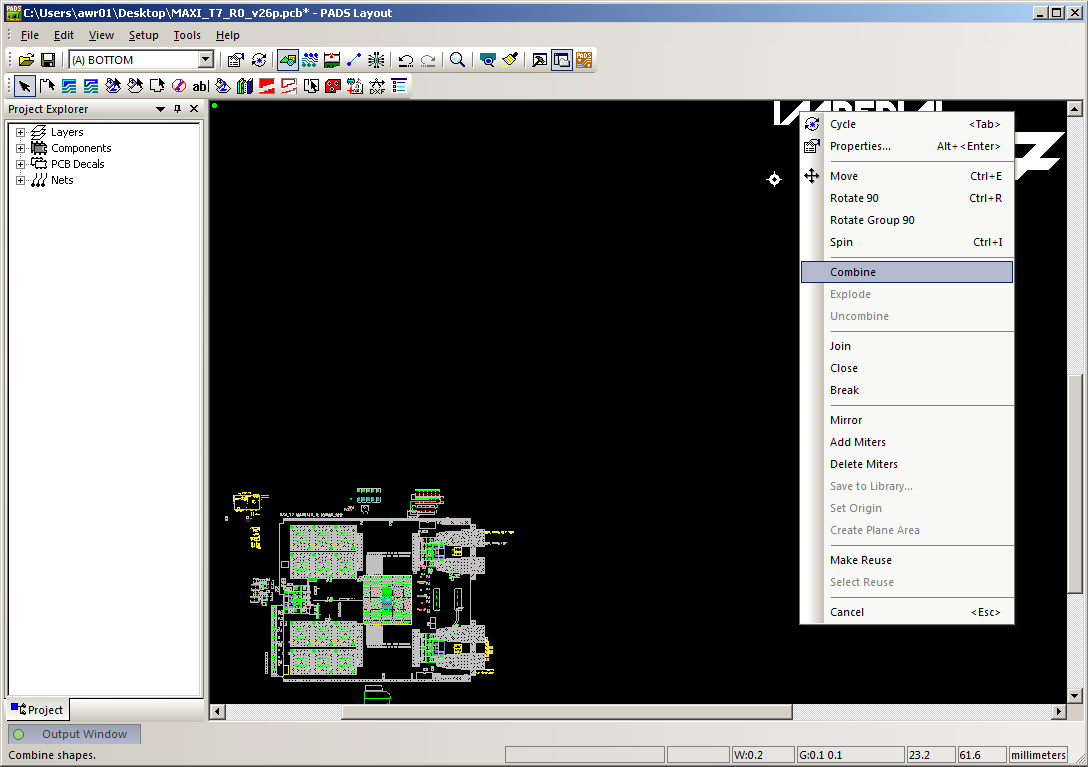Choose Combine from the context menu
The image size is (1088, 767).
point(853,272)
